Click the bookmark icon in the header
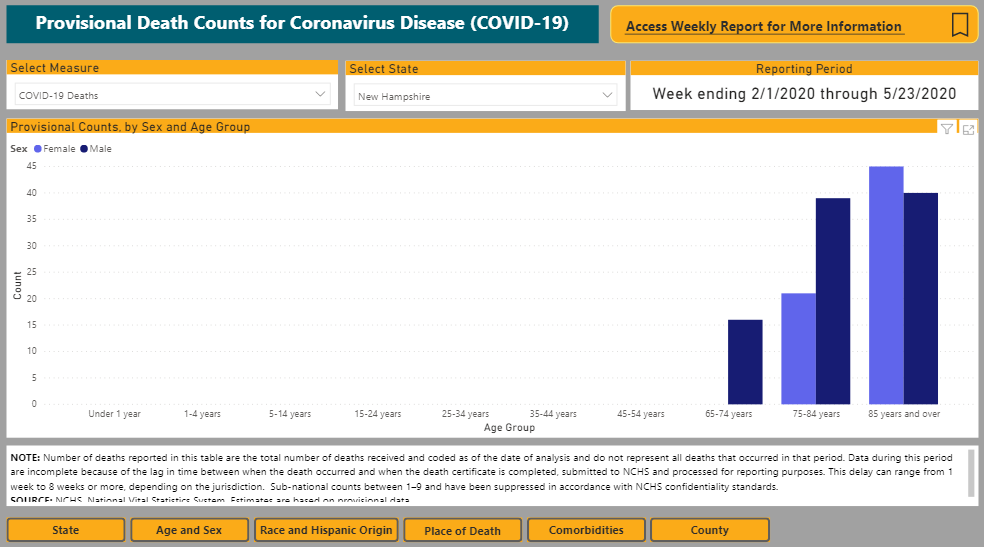985x547 pixels. (x=960, y=25)
